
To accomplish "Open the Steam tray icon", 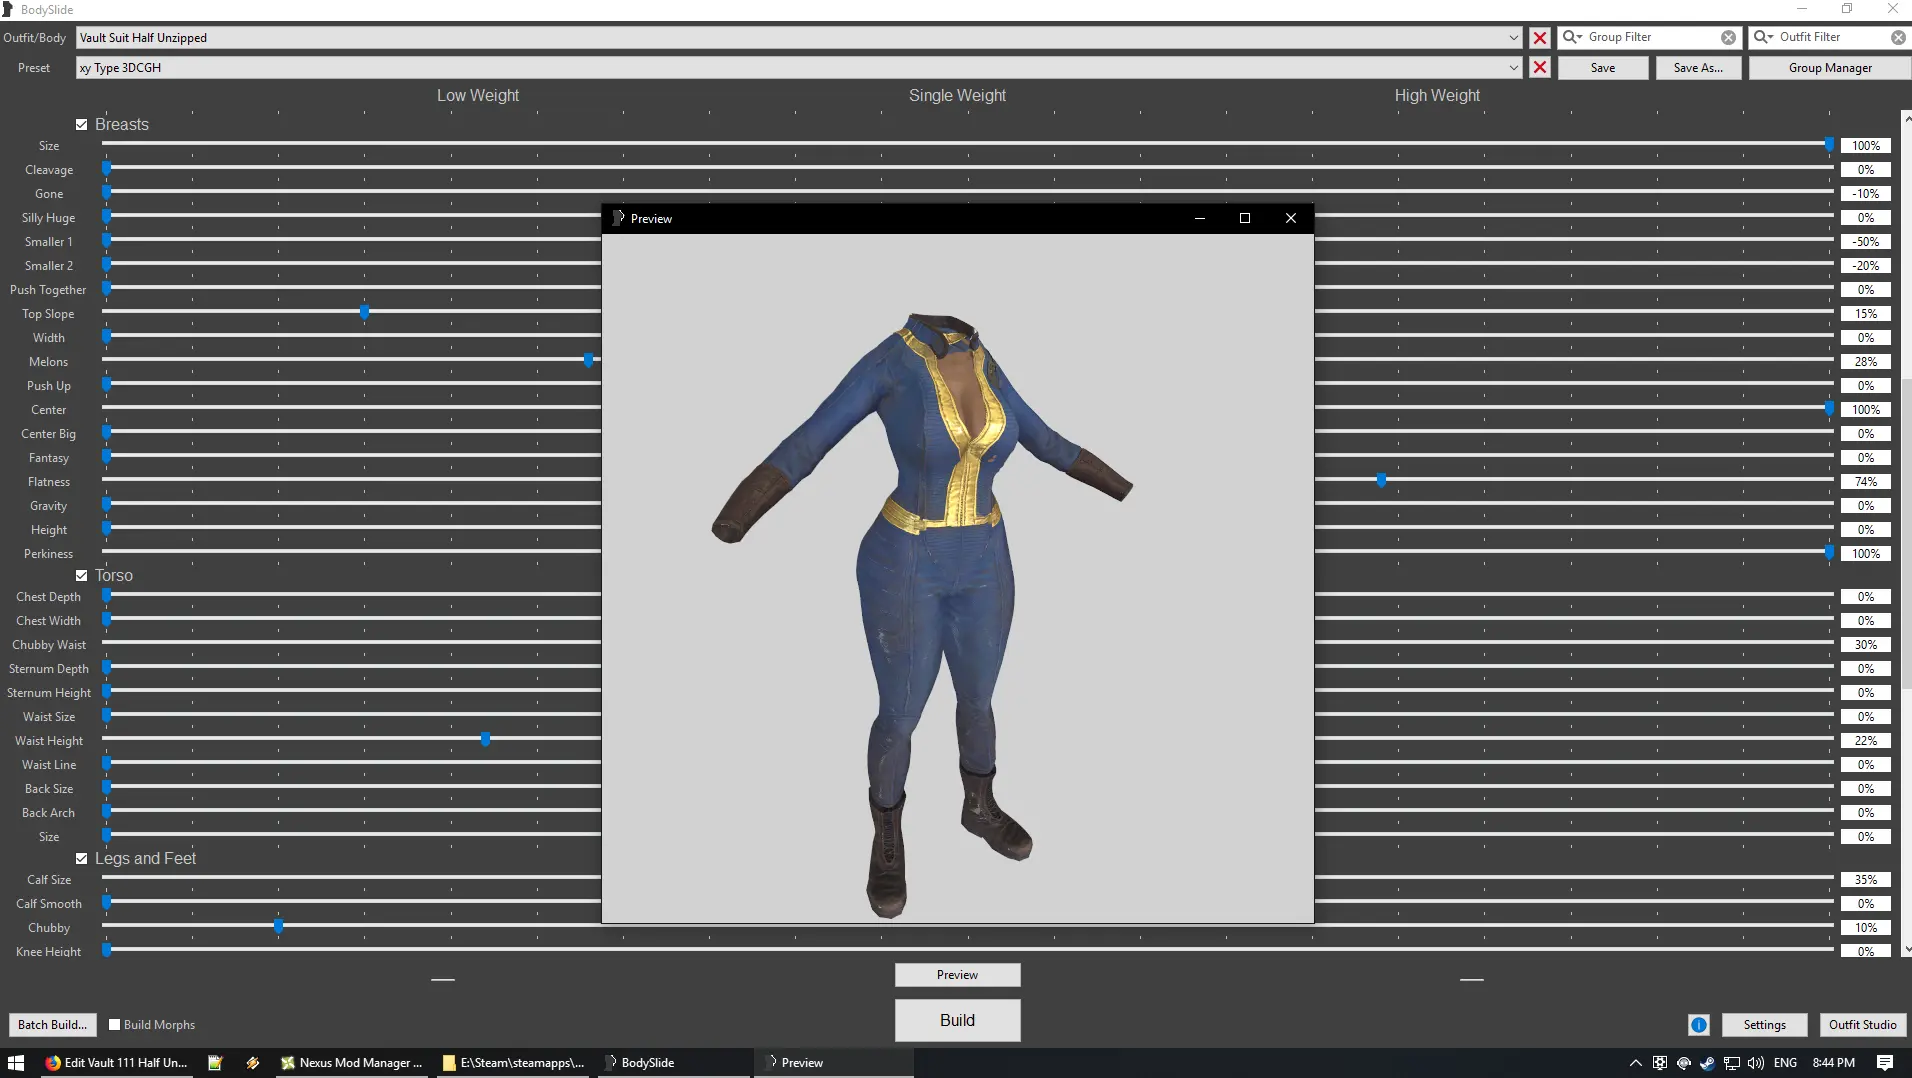I will (x=1707, y=1063).
